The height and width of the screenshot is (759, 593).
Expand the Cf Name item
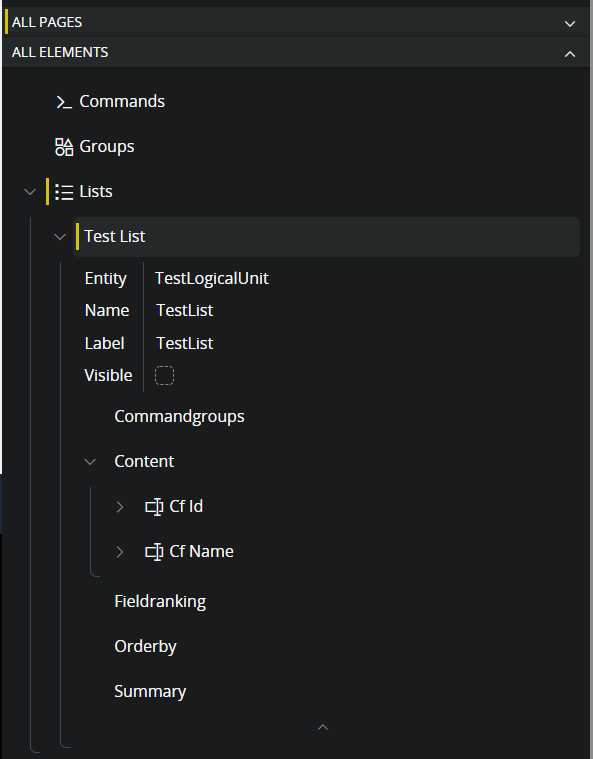pos(120,552)
